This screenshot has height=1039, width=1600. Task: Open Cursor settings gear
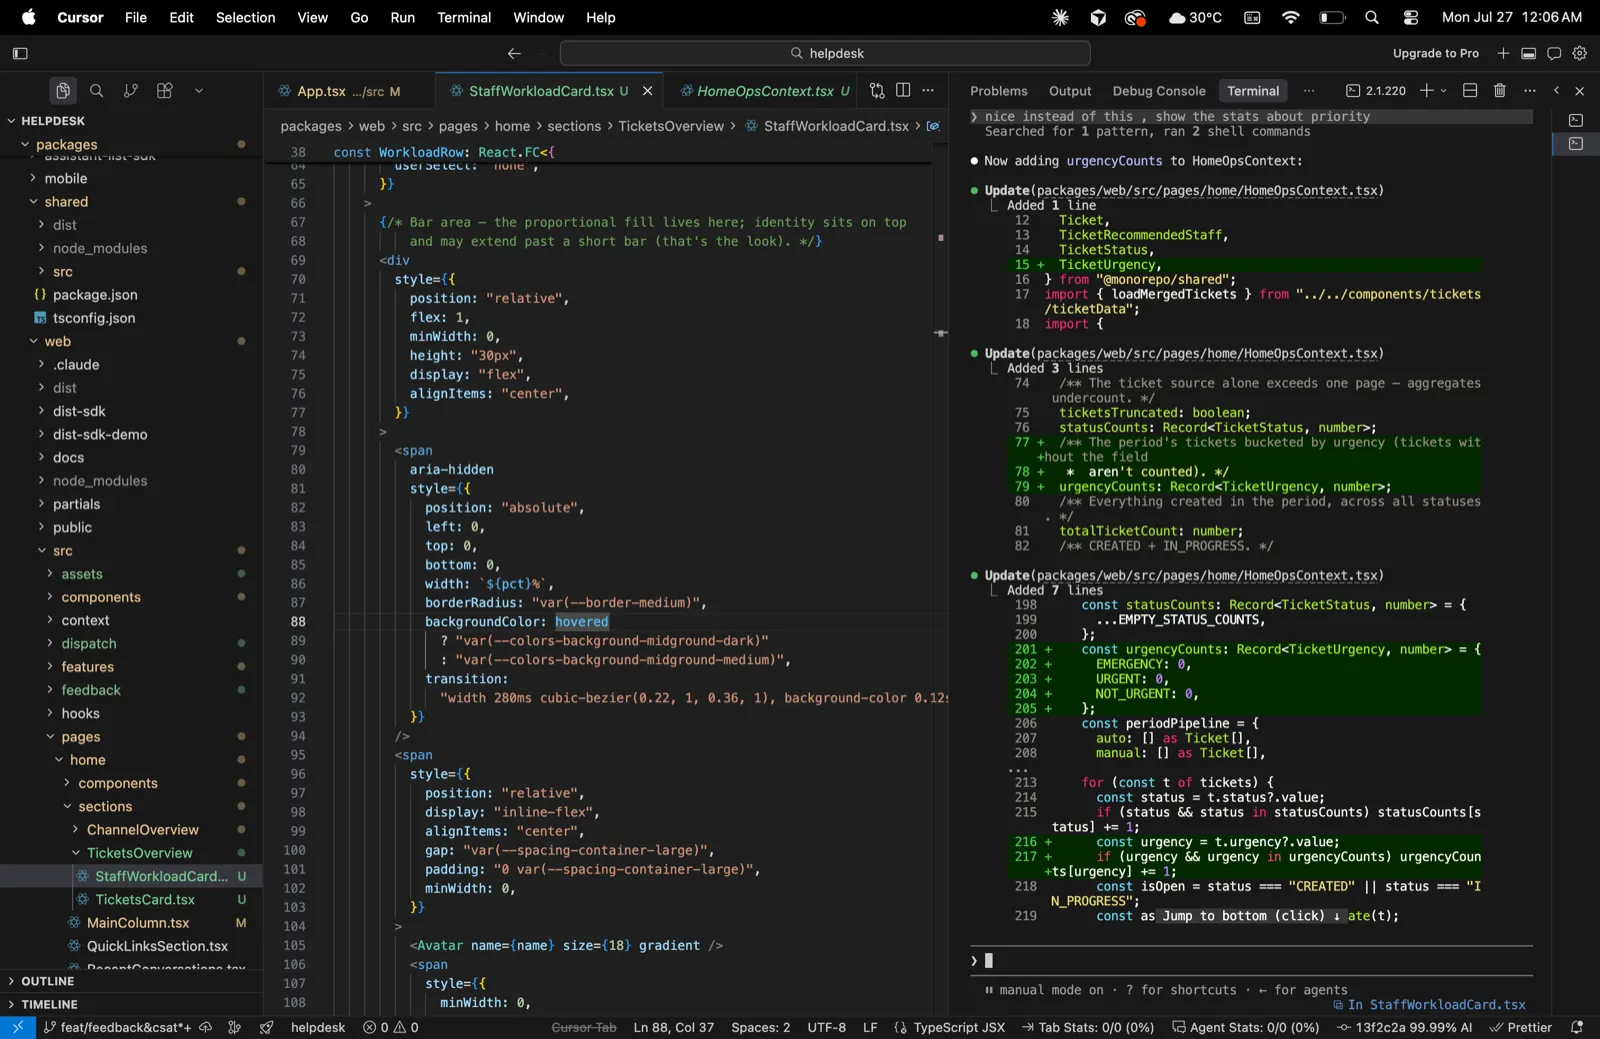[x=1580, y=53]
